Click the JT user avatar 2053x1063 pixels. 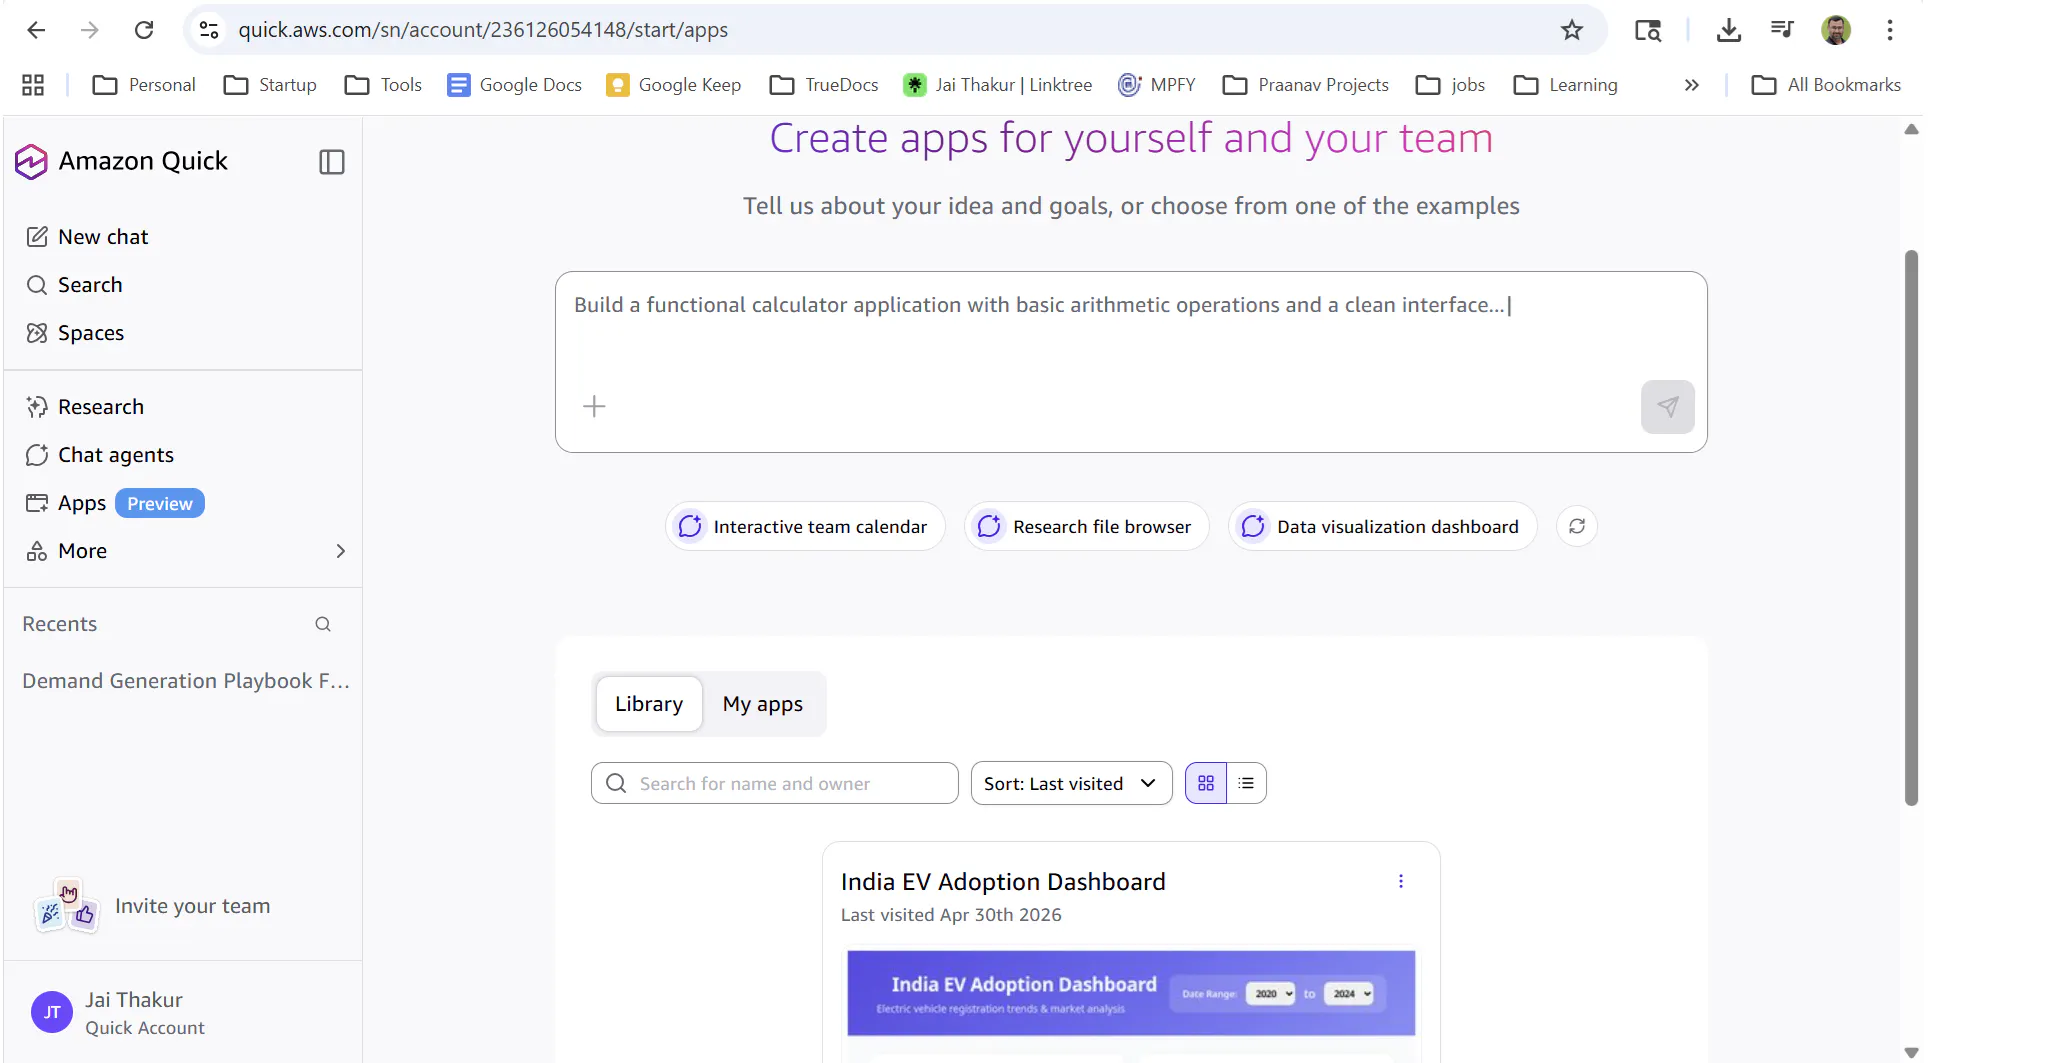52,1012
